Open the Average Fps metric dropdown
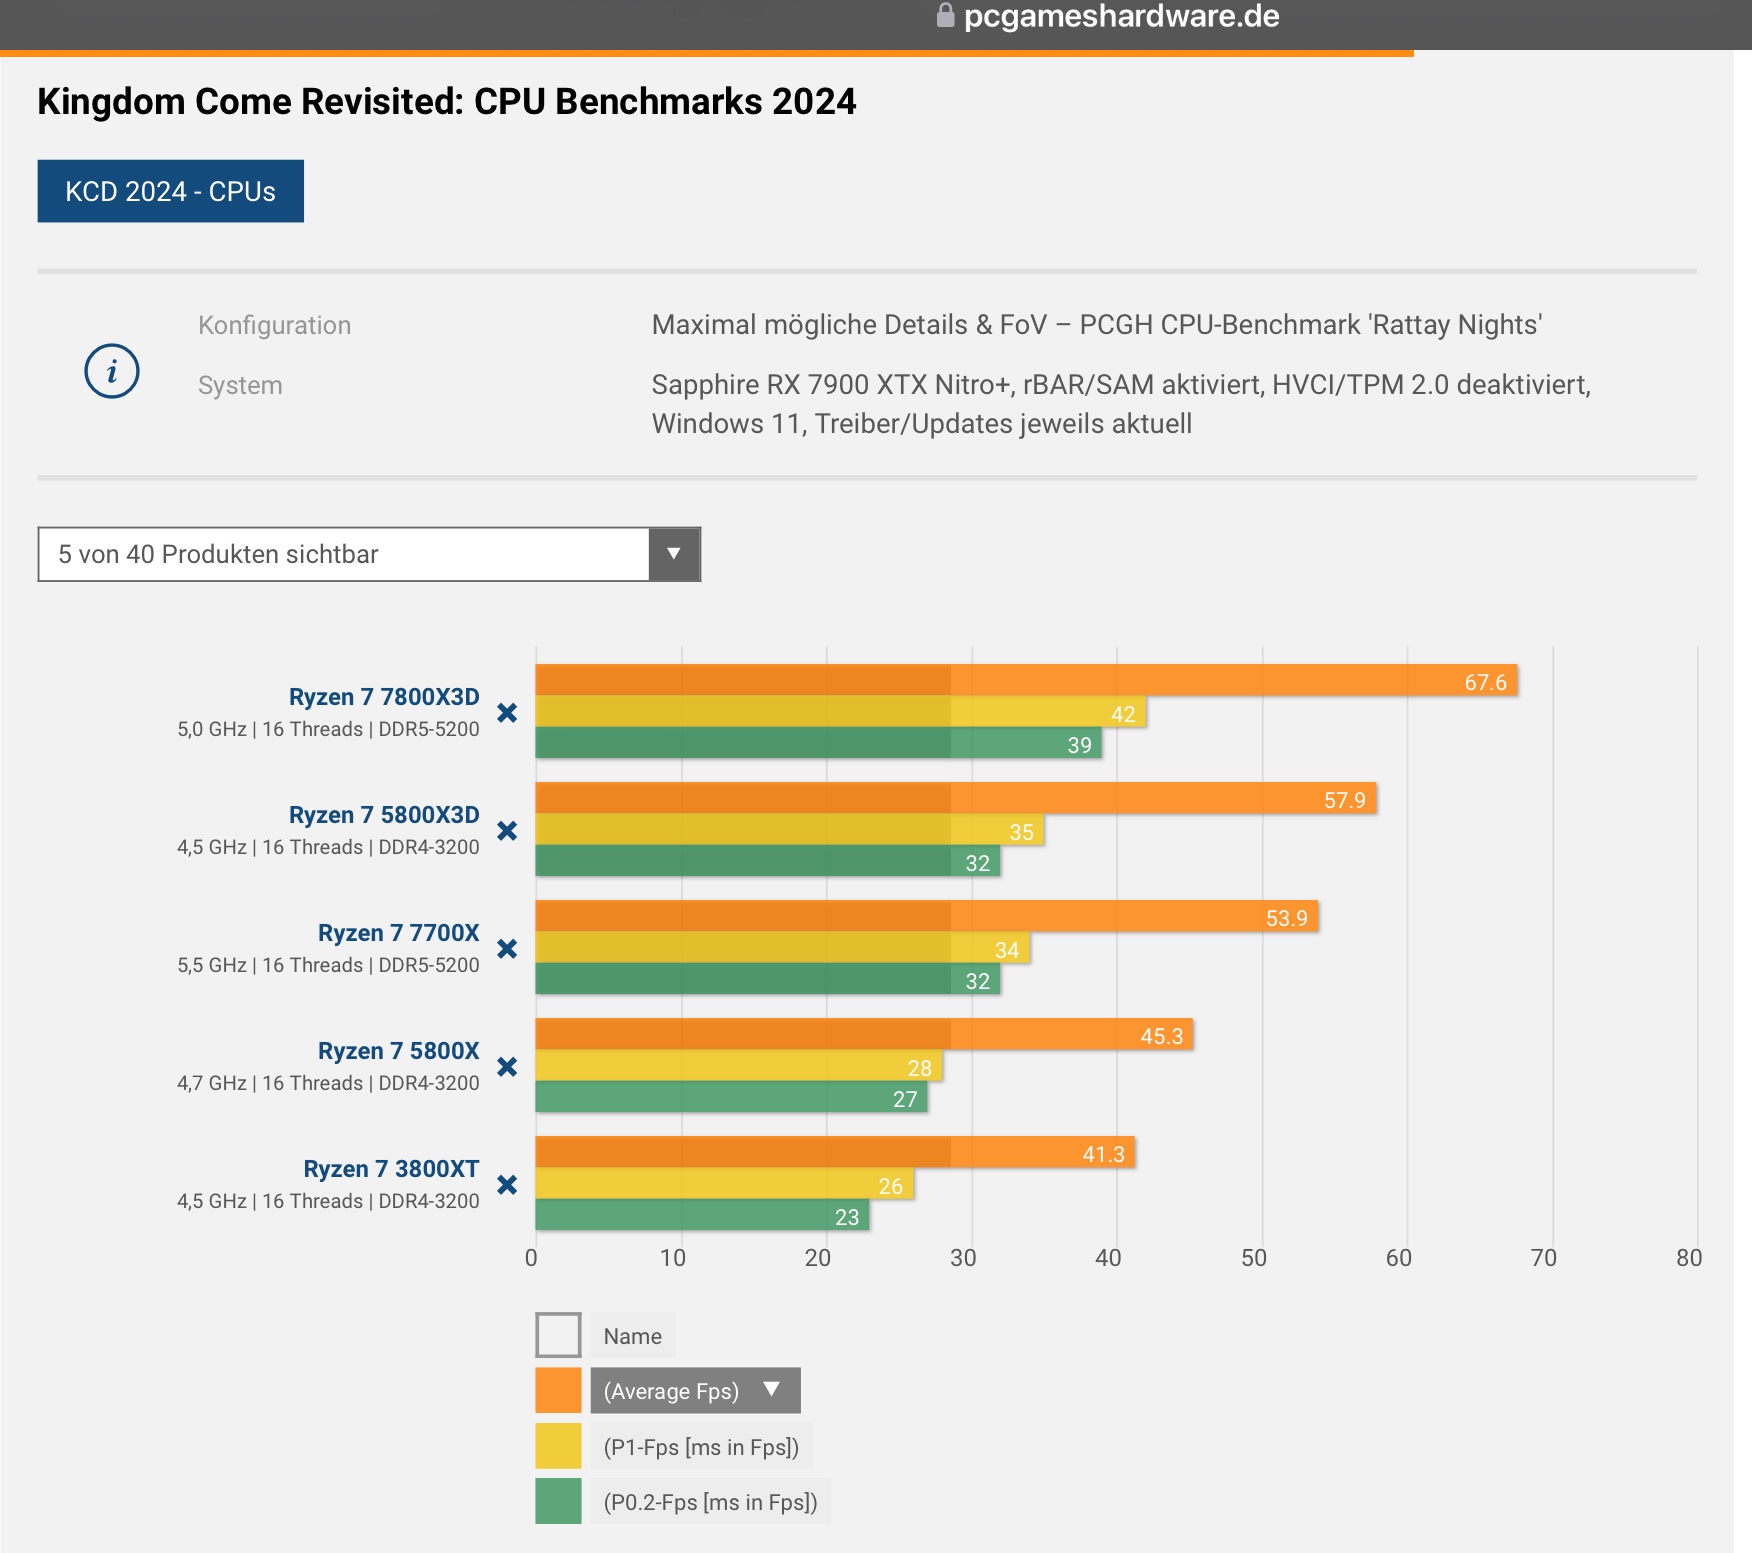Viewport: 1752px width, 1553px height. 695,1390
